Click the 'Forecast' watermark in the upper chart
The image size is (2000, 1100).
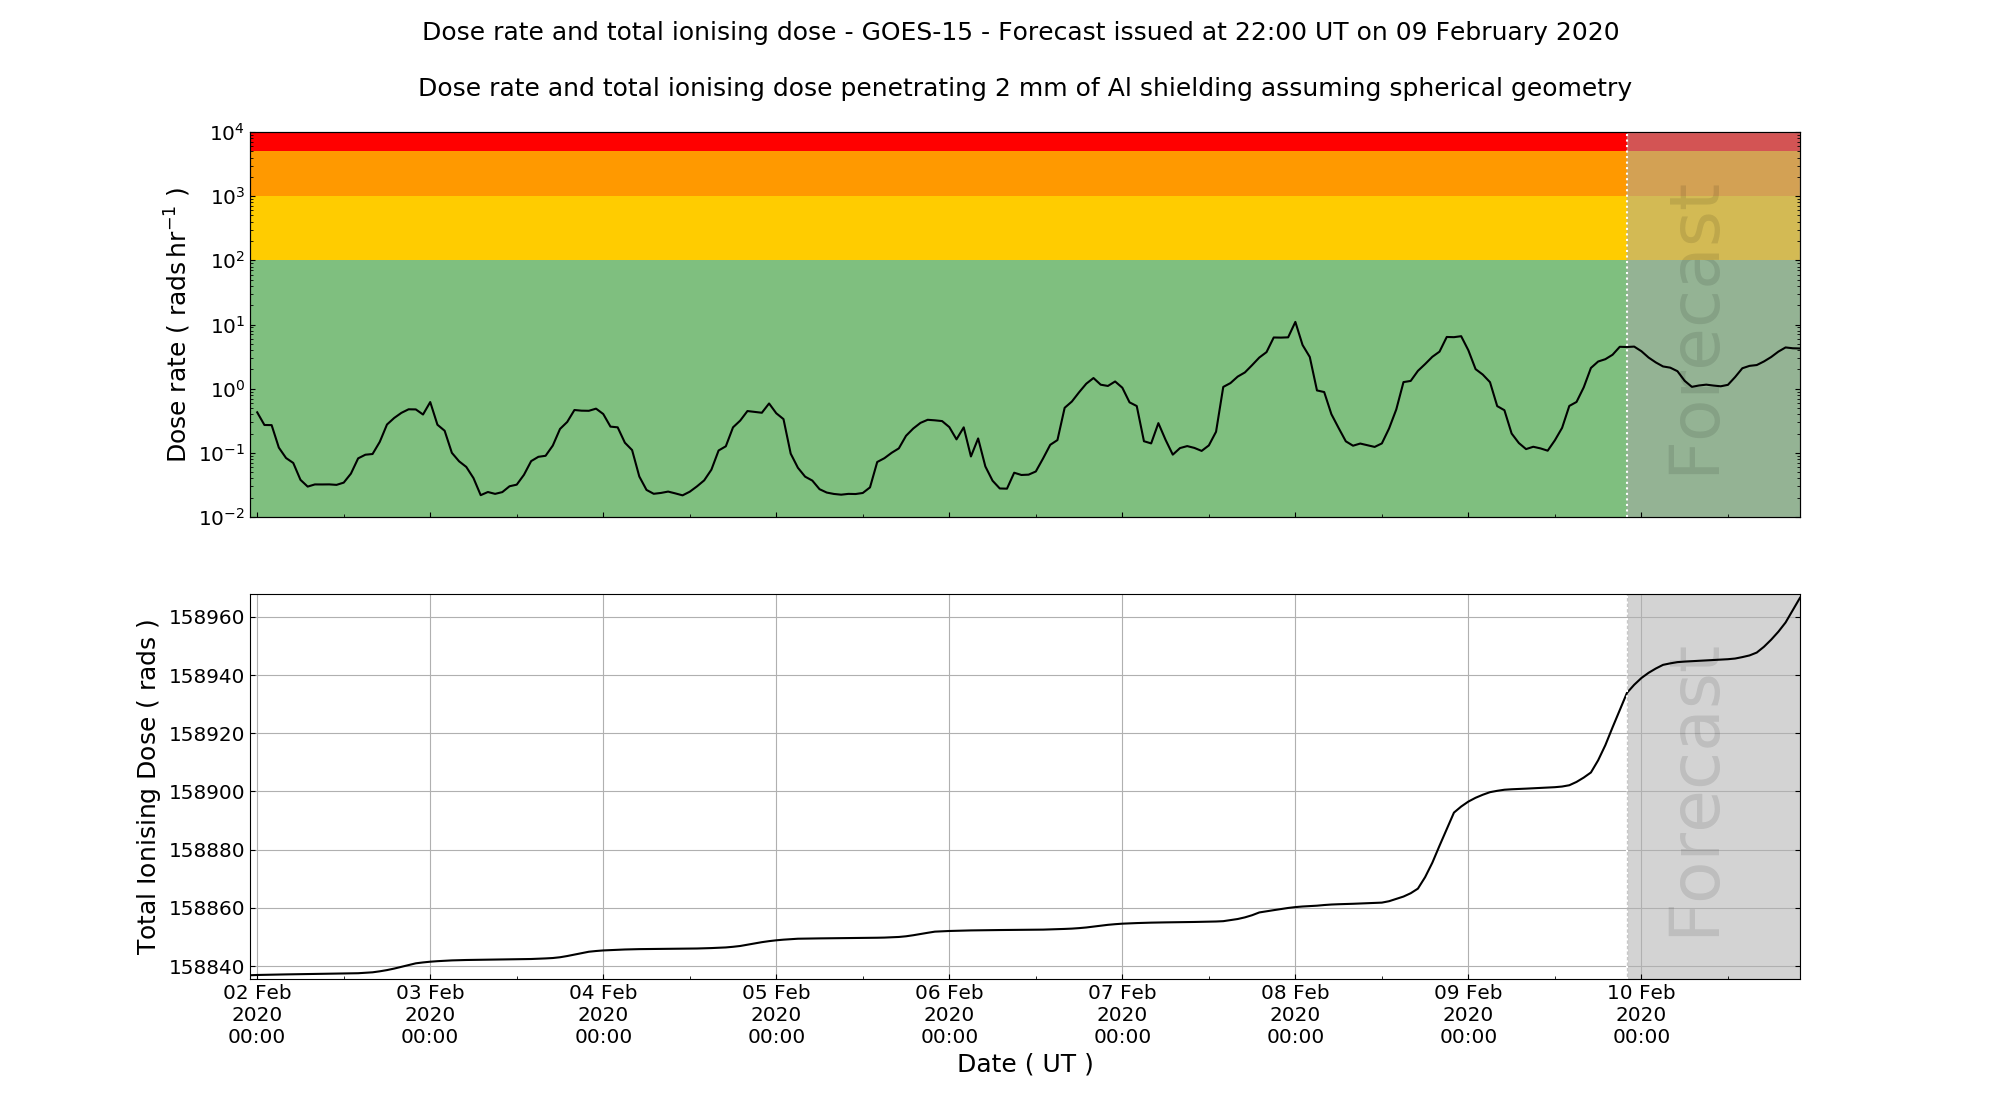point(1696,330)
